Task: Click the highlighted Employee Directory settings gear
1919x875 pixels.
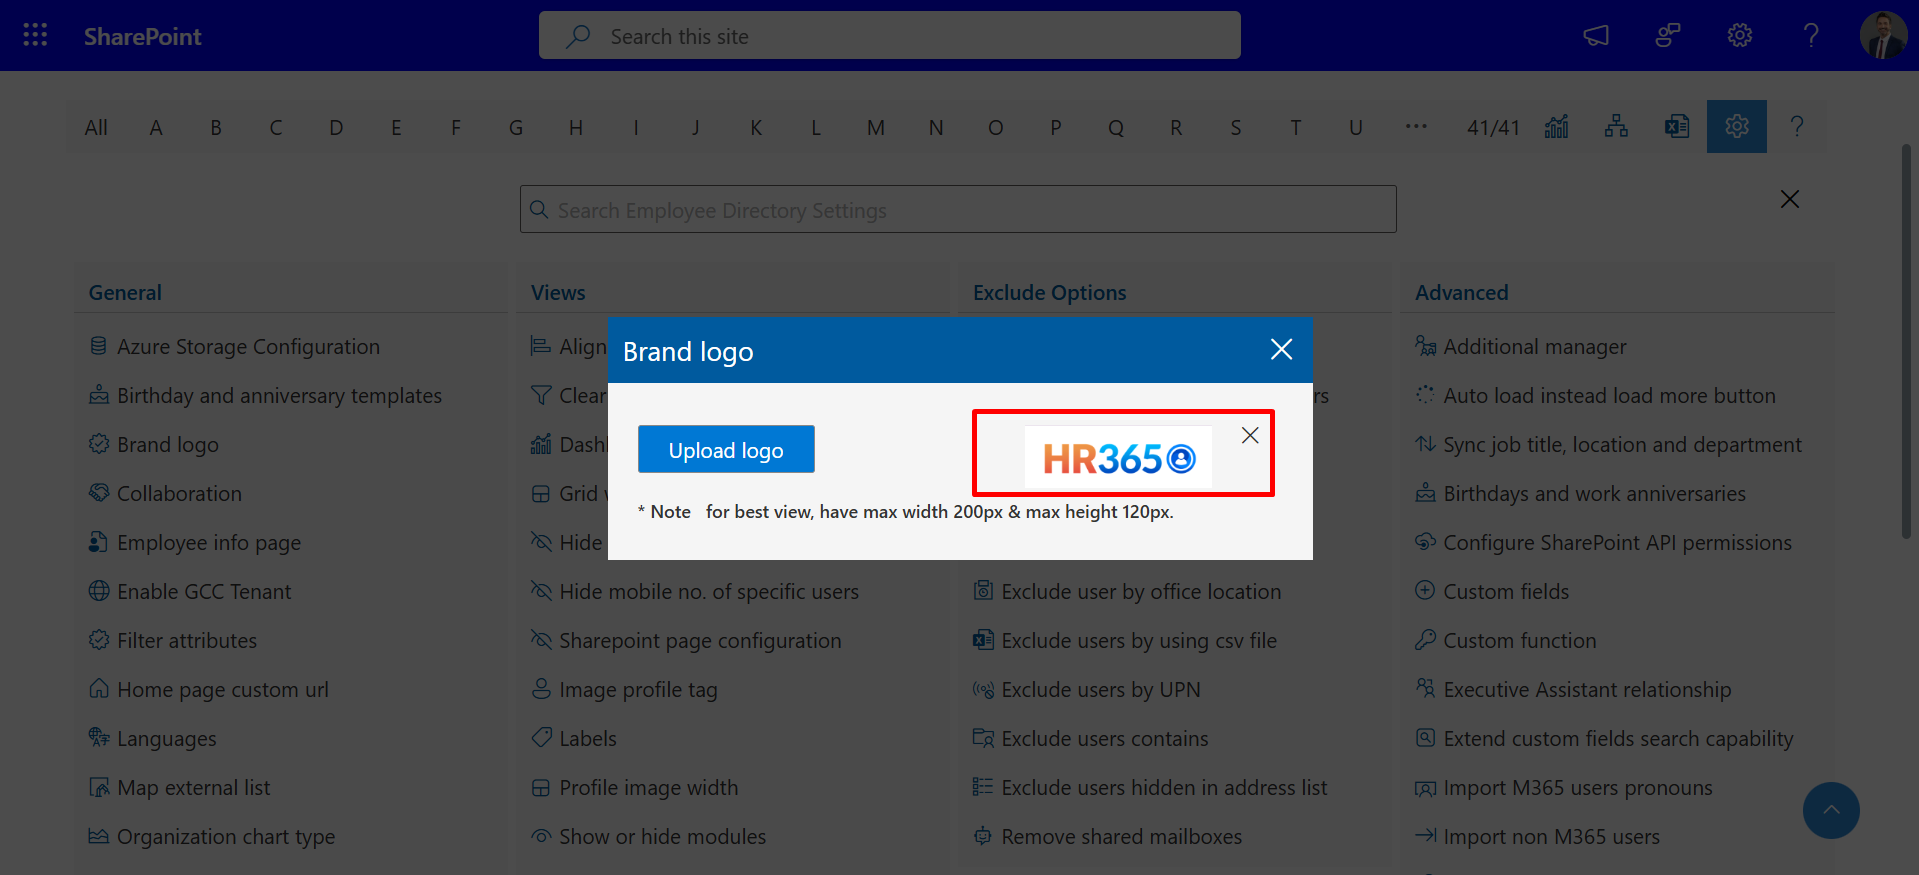Action: click(1737, 127)
